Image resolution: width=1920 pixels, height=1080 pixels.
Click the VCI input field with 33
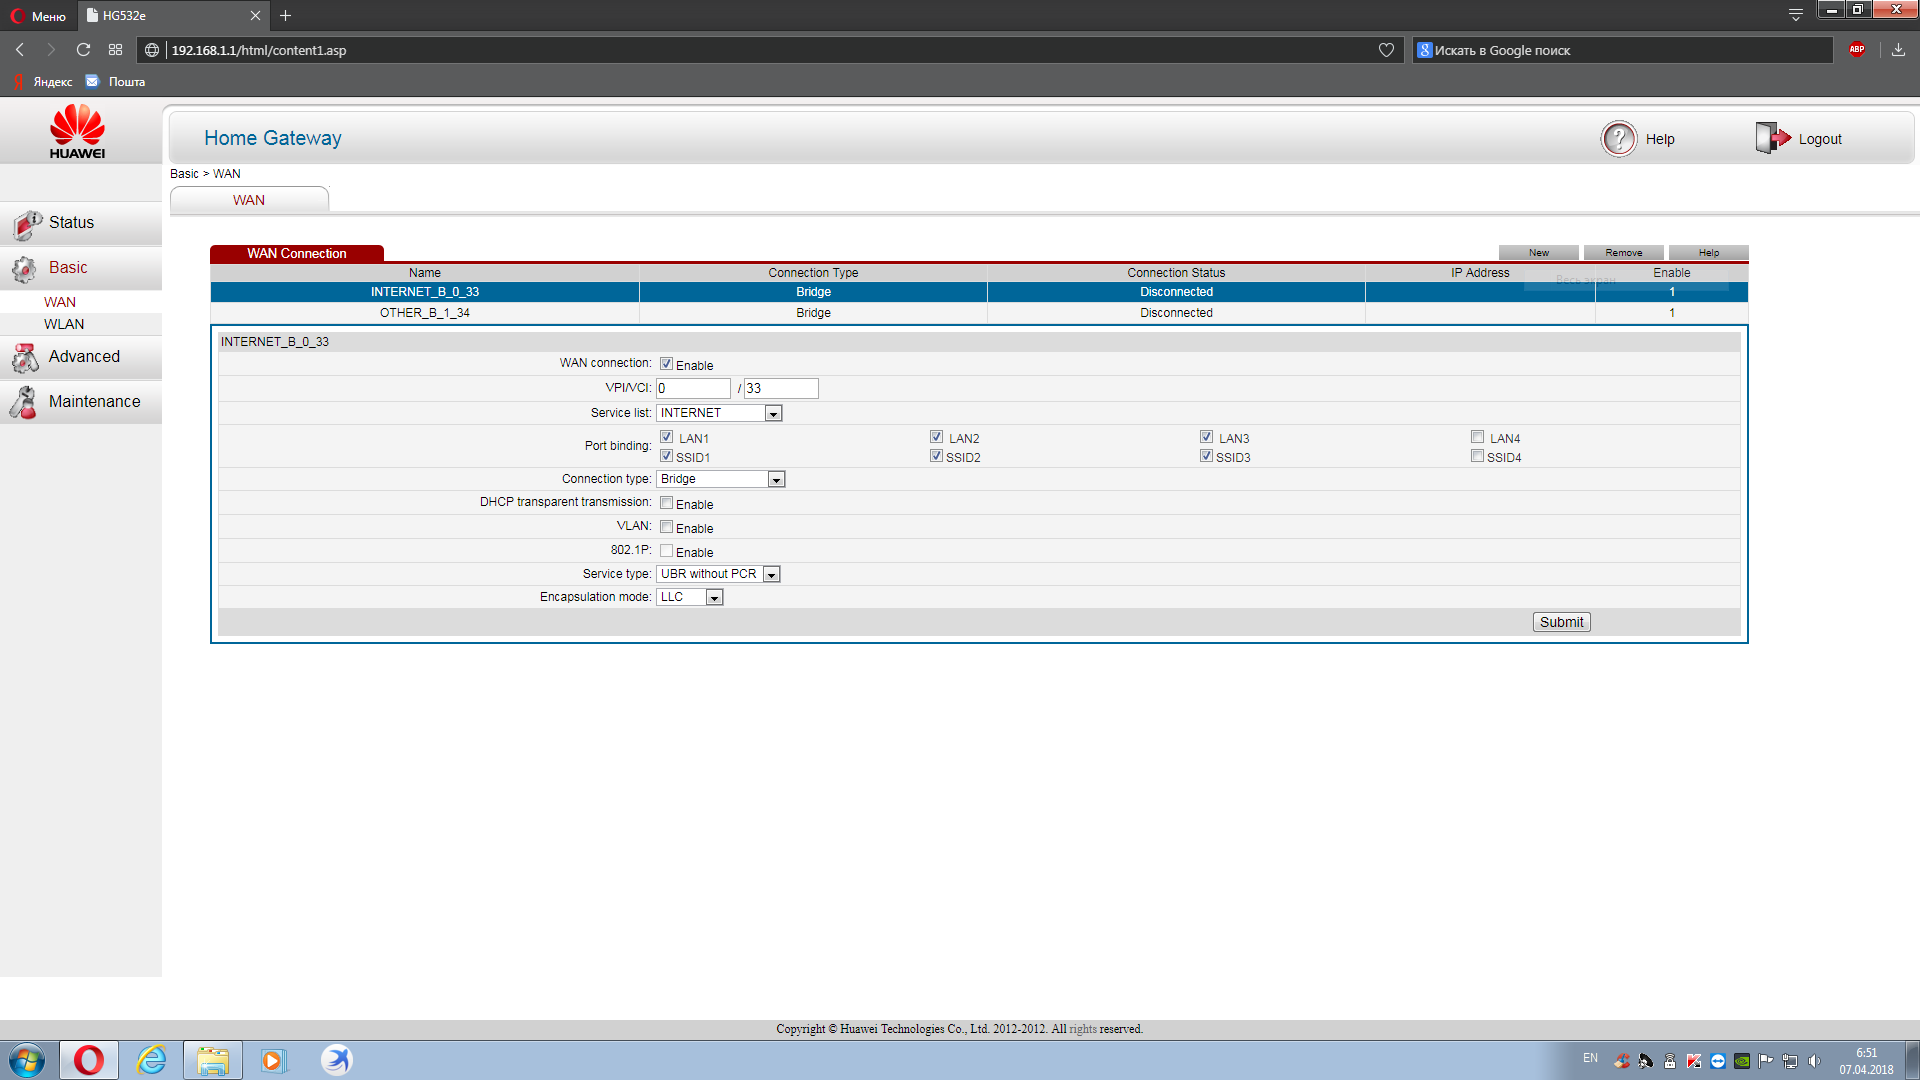780,388
